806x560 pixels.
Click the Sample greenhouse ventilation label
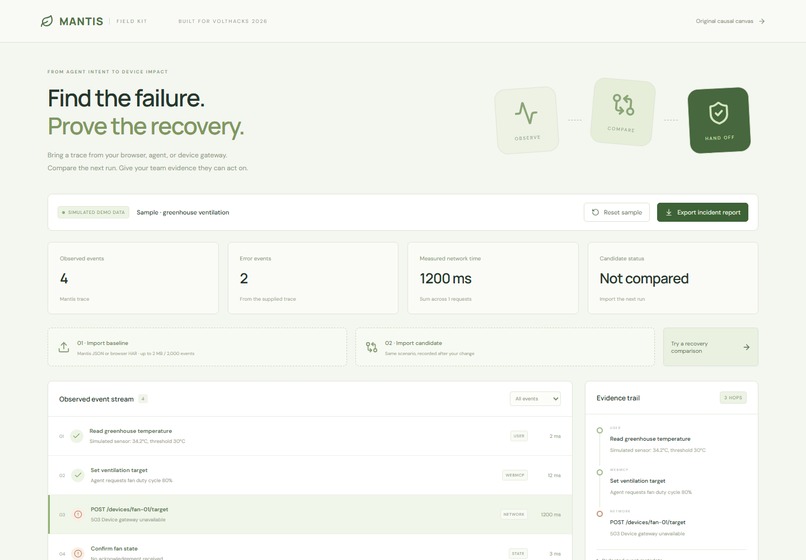[183, 212]
